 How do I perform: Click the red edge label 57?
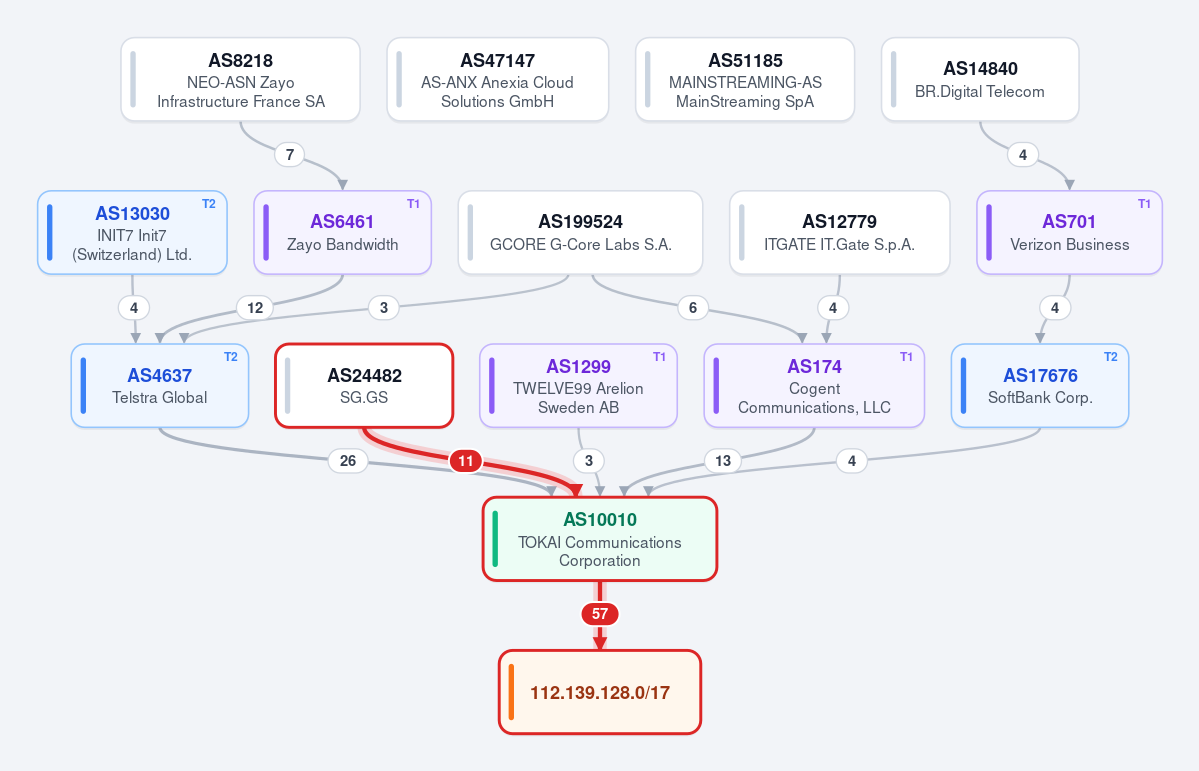[600, 613]
